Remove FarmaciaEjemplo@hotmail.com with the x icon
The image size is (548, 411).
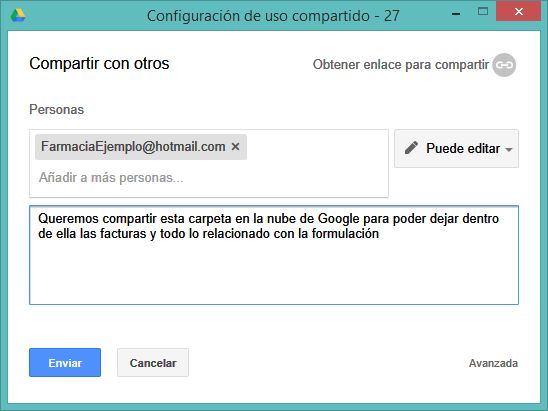236,147
